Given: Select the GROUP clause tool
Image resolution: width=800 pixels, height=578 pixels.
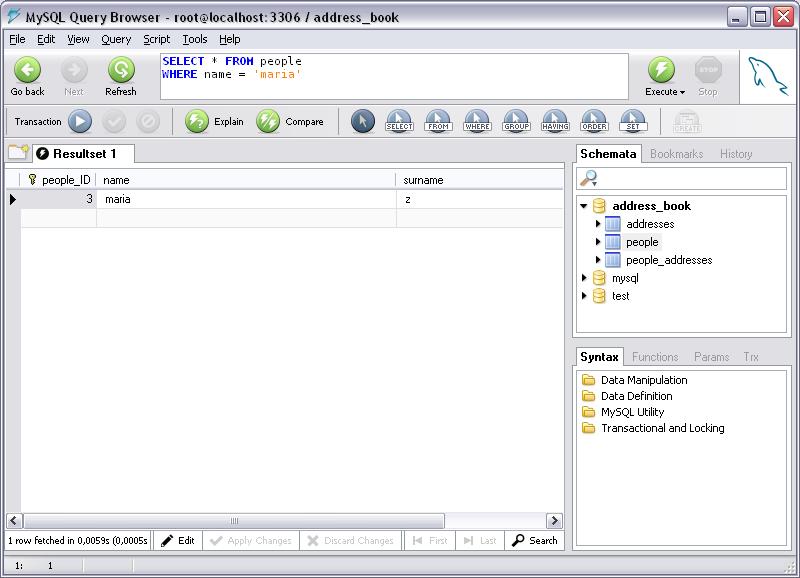Looking at the screenshot, I should pyautogui.click(x=516, y=121).
